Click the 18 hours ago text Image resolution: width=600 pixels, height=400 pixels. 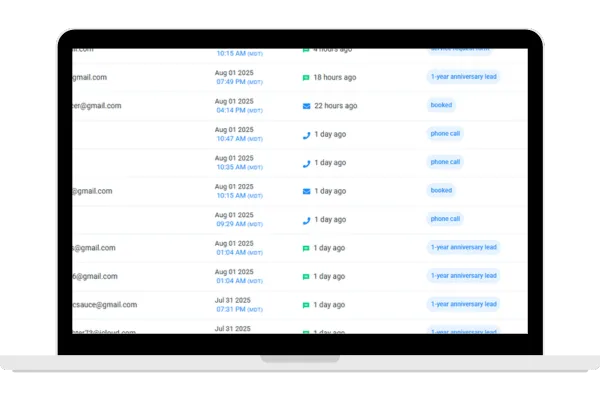point(335,77)
